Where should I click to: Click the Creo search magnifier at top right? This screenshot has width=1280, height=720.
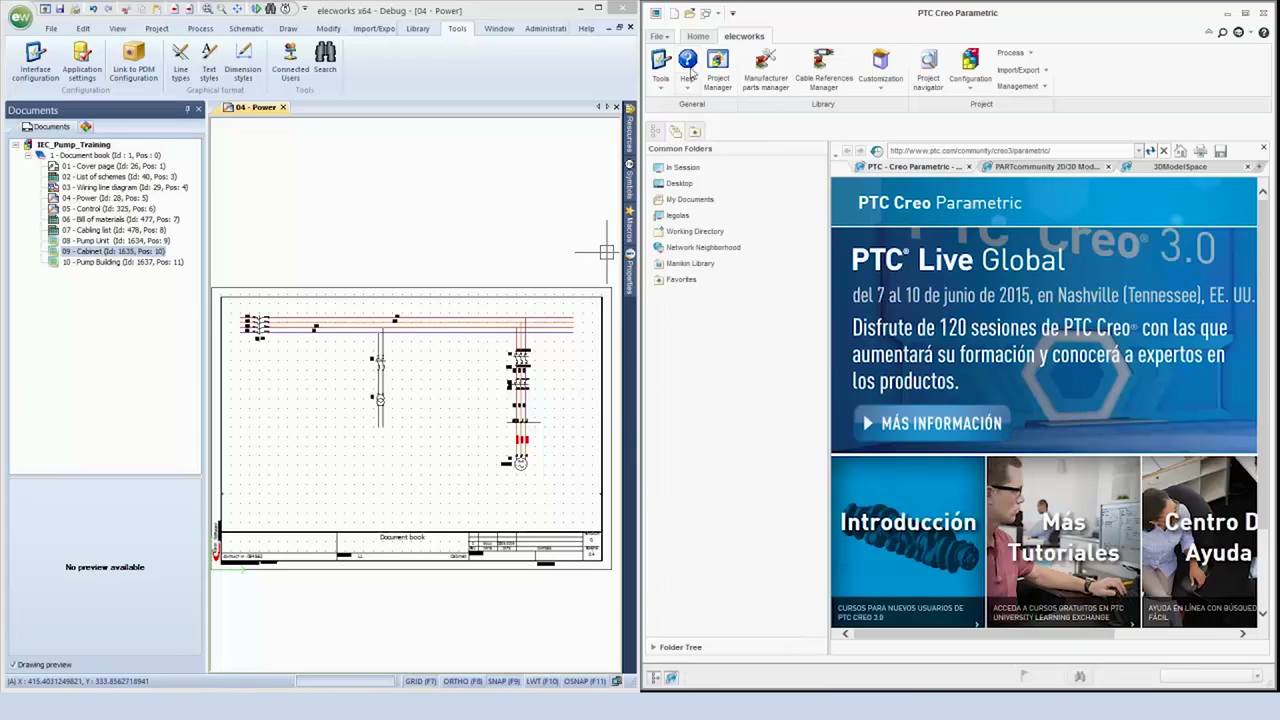click(x=1222, y=32)
